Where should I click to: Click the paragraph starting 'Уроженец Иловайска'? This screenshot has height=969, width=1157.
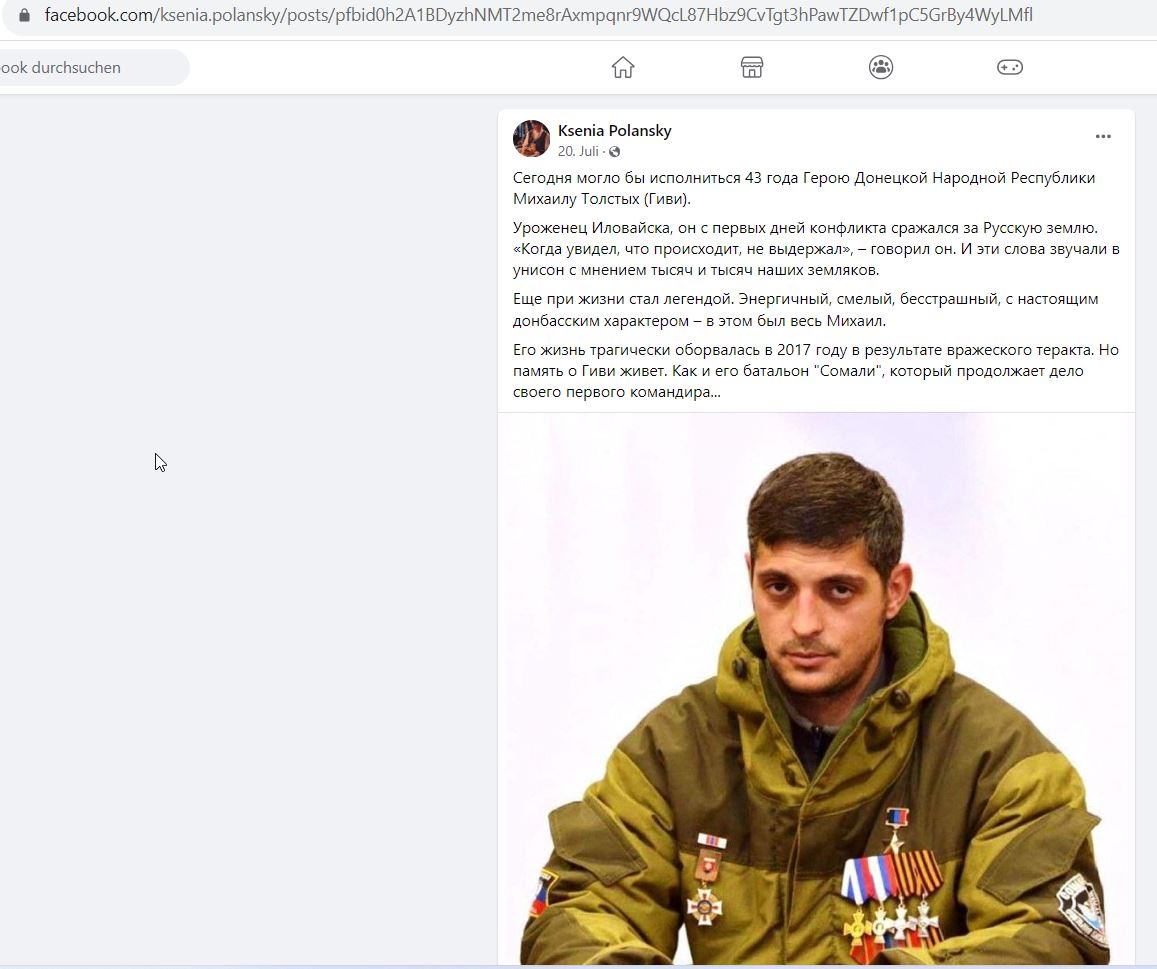(816, 249)
